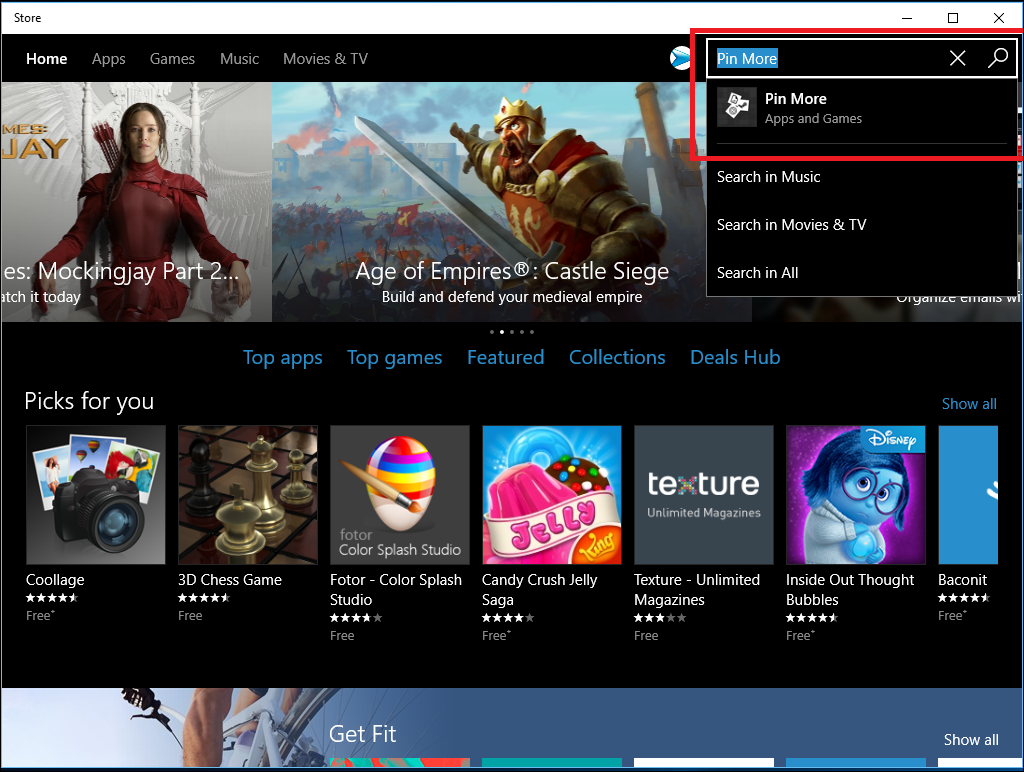Choose Search in Music
This screenshot has height=772, width=1024.
pyautogui.click(x=769, y=177)
